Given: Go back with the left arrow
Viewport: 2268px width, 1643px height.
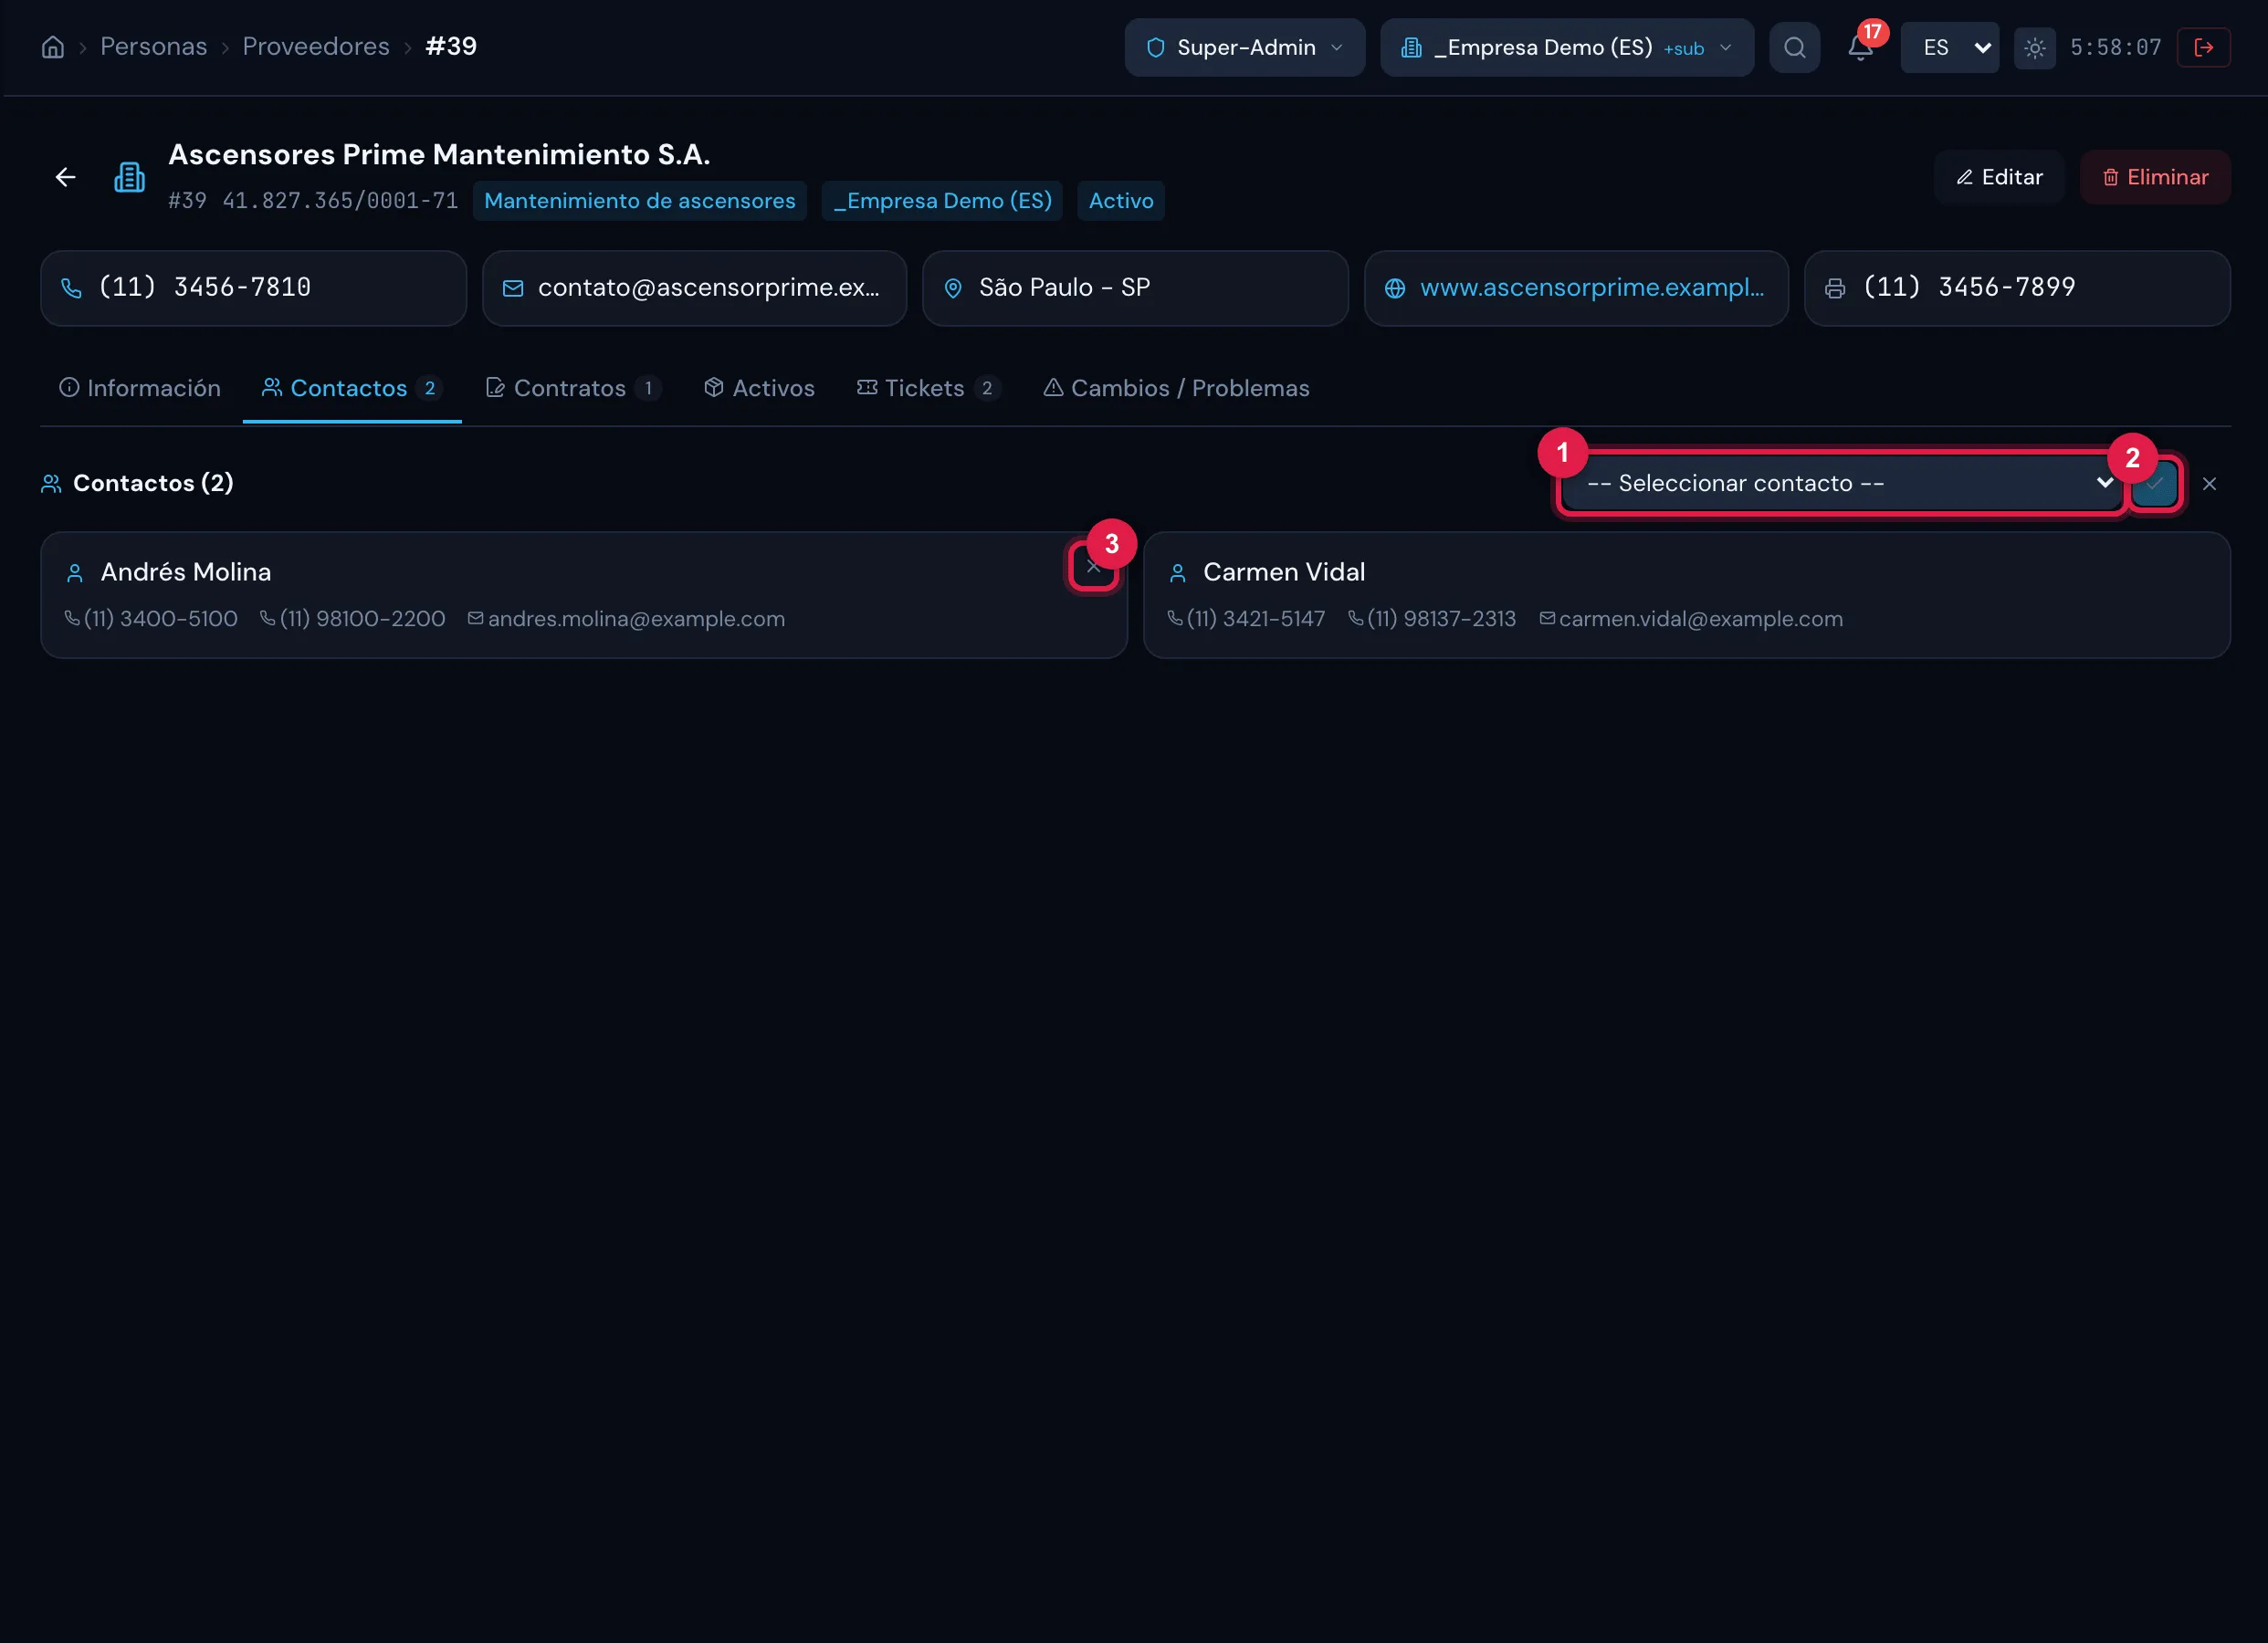Looking at the screenshot, I should 66,177.
